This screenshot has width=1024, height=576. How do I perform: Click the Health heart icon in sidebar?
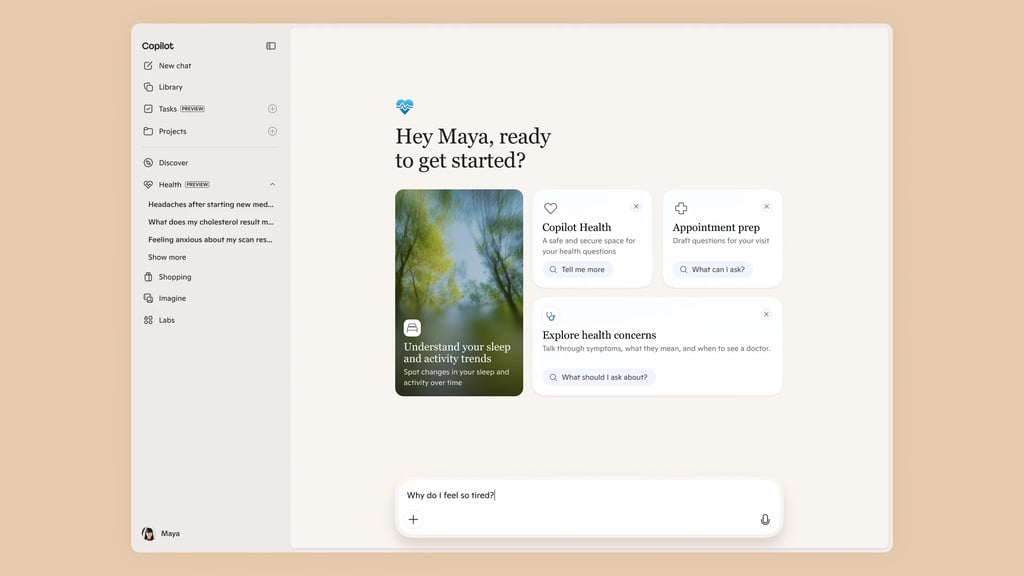(x=148, y=185)
